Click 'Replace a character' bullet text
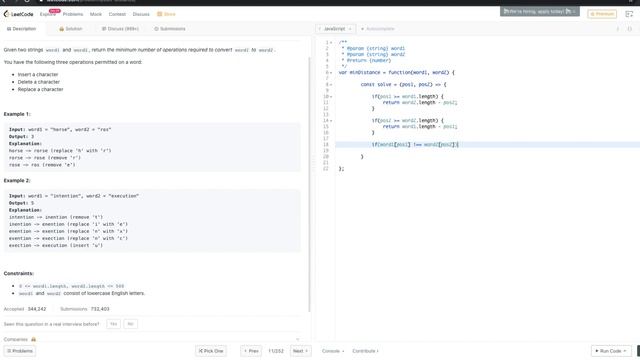Image resolution: width=640 pixels, height=360 pixels. pyautogui.click(x=40, y=89)
